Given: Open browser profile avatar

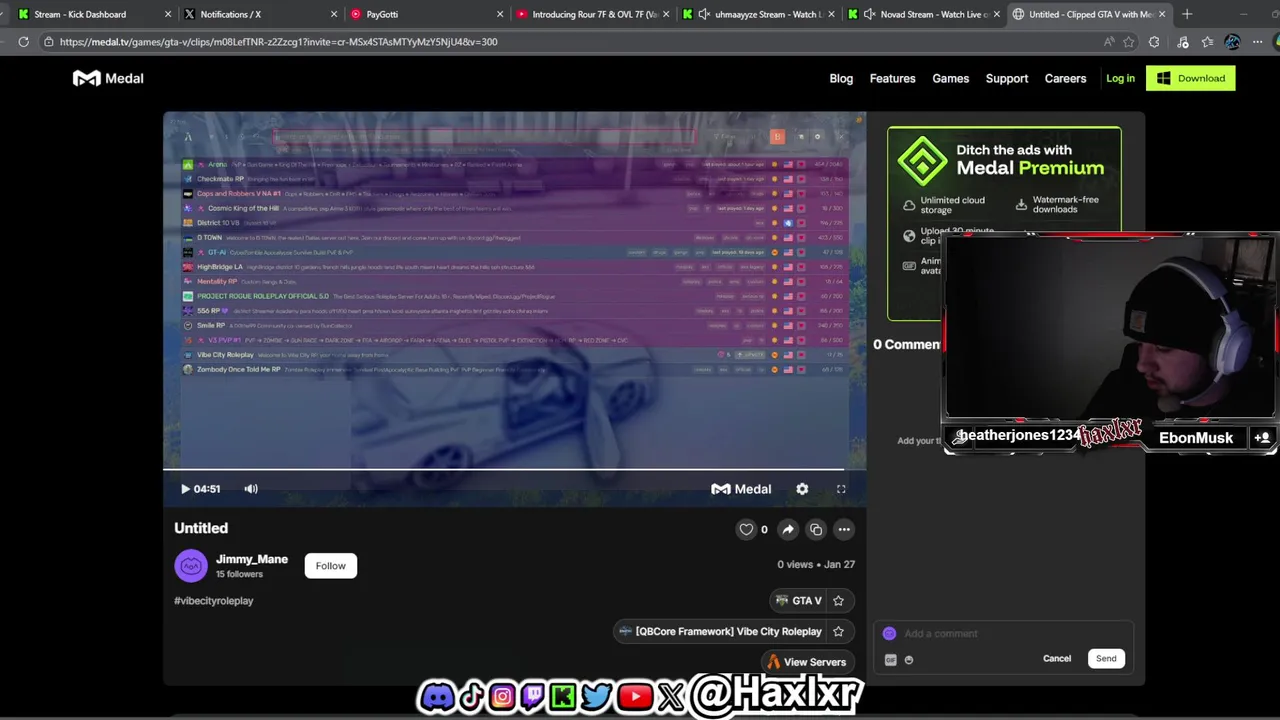Looking at the screenshot, I should click(x=1232, y=42).
